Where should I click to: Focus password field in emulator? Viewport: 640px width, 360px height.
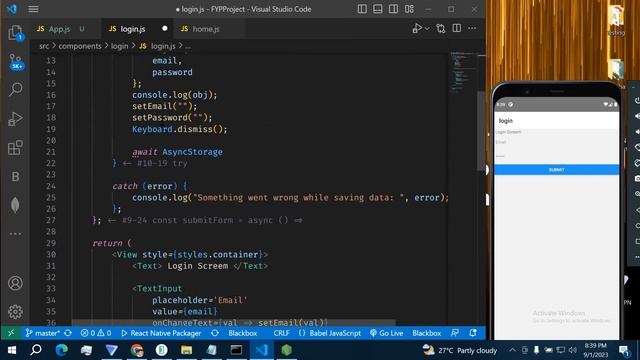556,156
